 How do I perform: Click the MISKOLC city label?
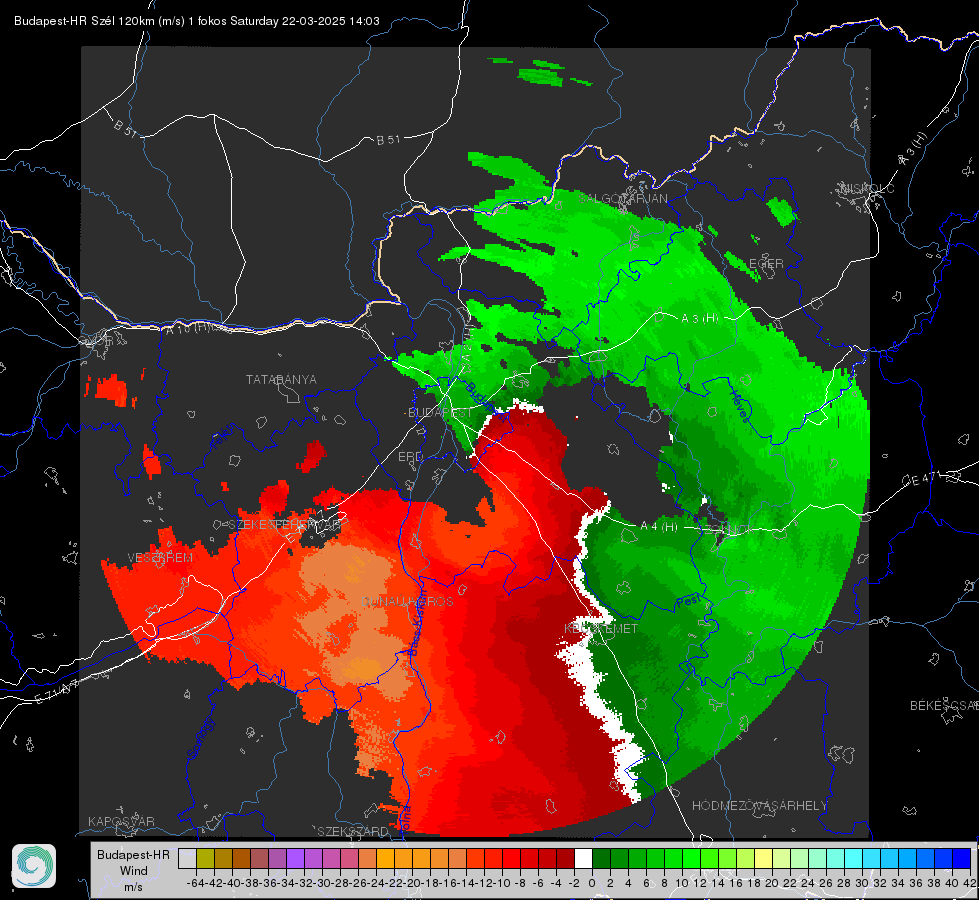point(867,188)
